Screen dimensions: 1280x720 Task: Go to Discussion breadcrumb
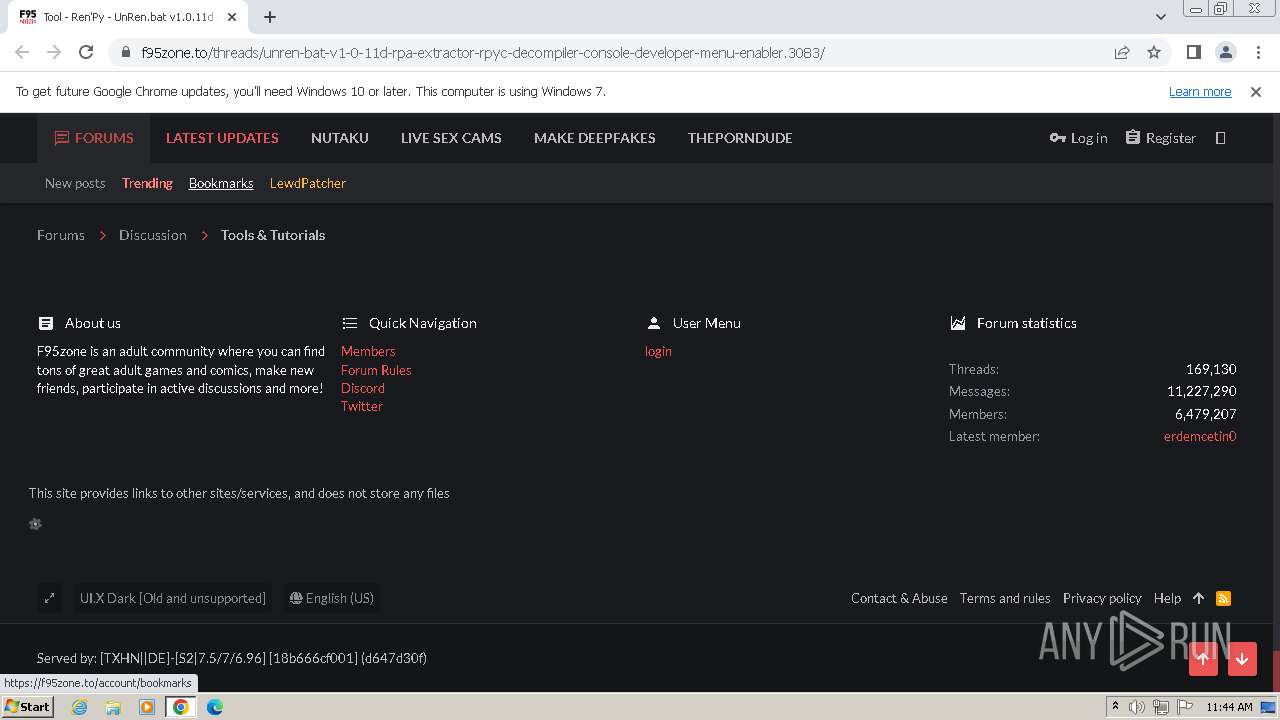point(153,235)
